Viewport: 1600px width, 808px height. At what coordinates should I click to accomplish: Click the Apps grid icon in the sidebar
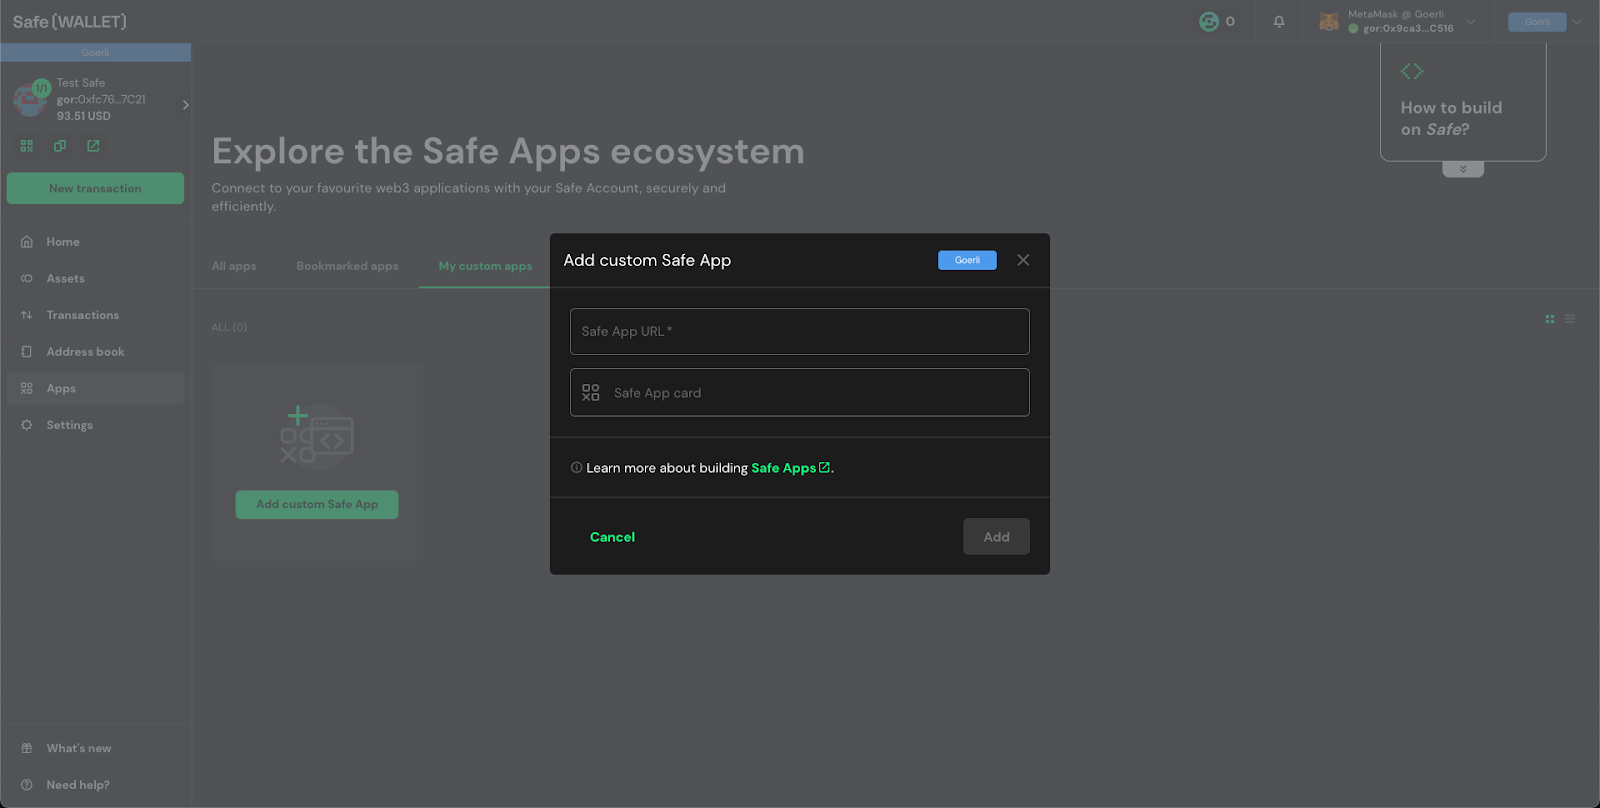[x=27, y=388]
